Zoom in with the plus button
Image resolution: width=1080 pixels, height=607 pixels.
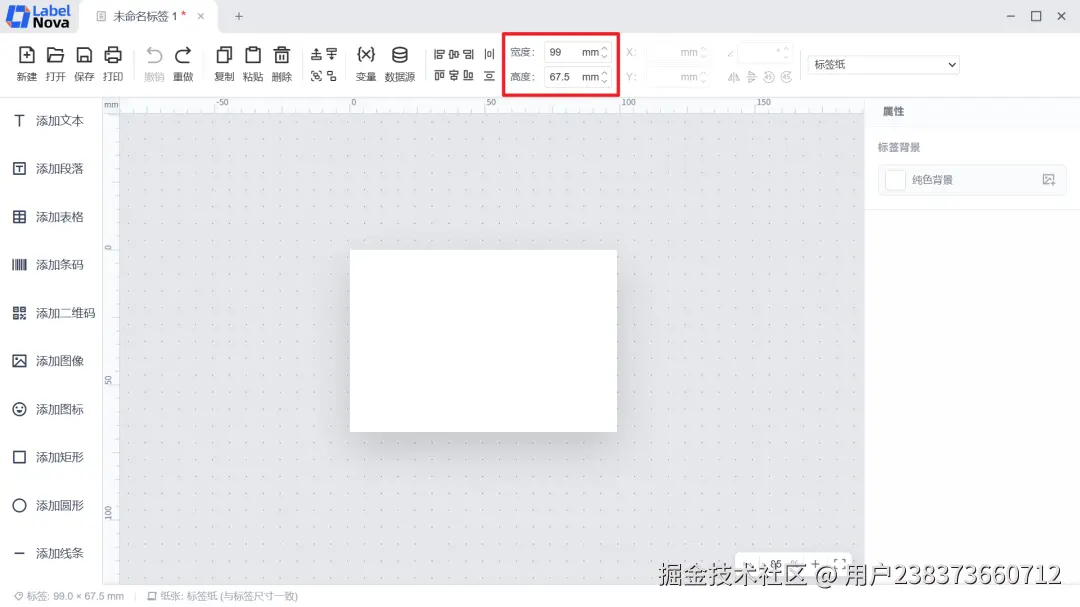[x=816, y=564]
